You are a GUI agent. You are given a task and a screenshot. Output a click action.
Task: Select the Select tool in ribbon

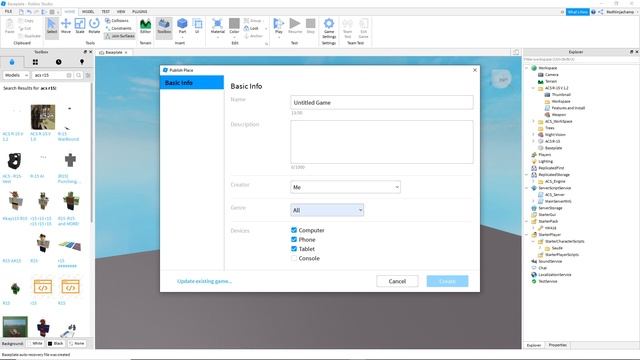click(52, 27)
